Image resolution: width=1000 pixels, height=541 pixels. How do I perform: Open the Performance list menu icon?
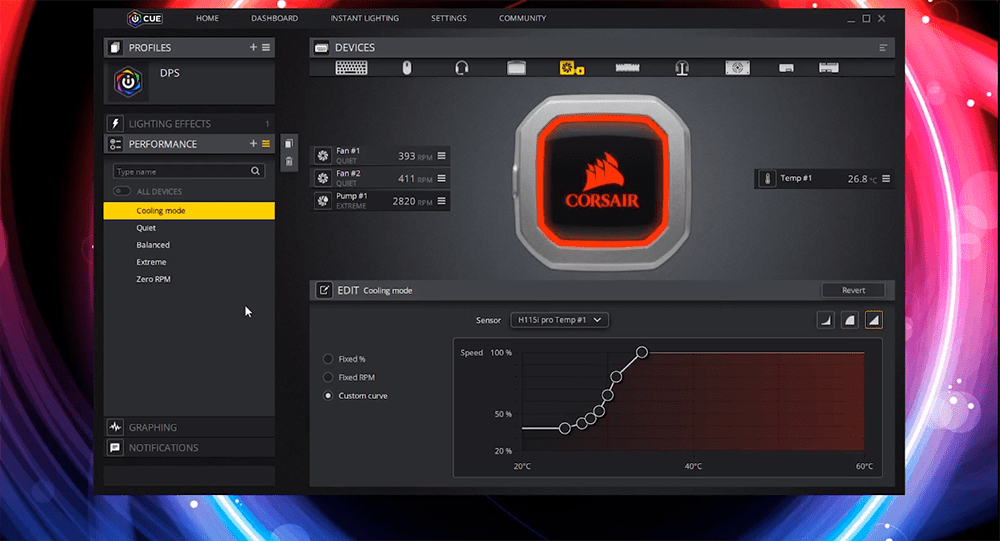point(266,144)
